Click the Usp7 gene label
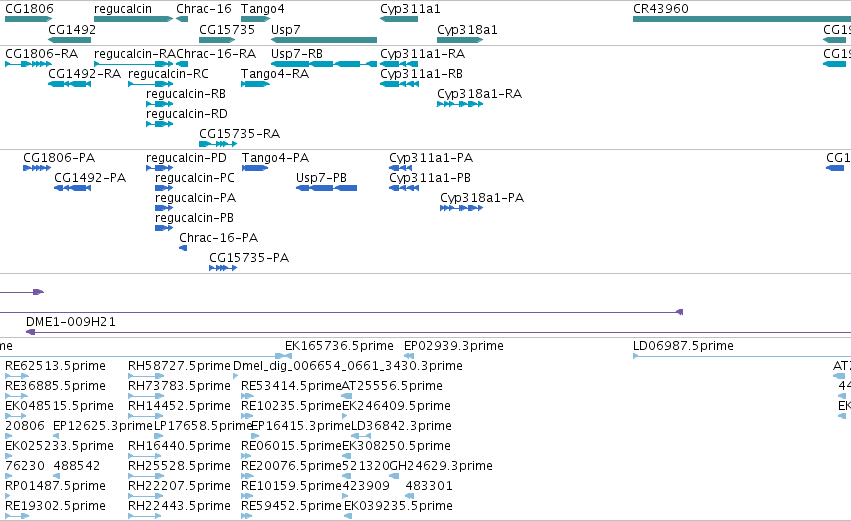 [x=285, y=30]
